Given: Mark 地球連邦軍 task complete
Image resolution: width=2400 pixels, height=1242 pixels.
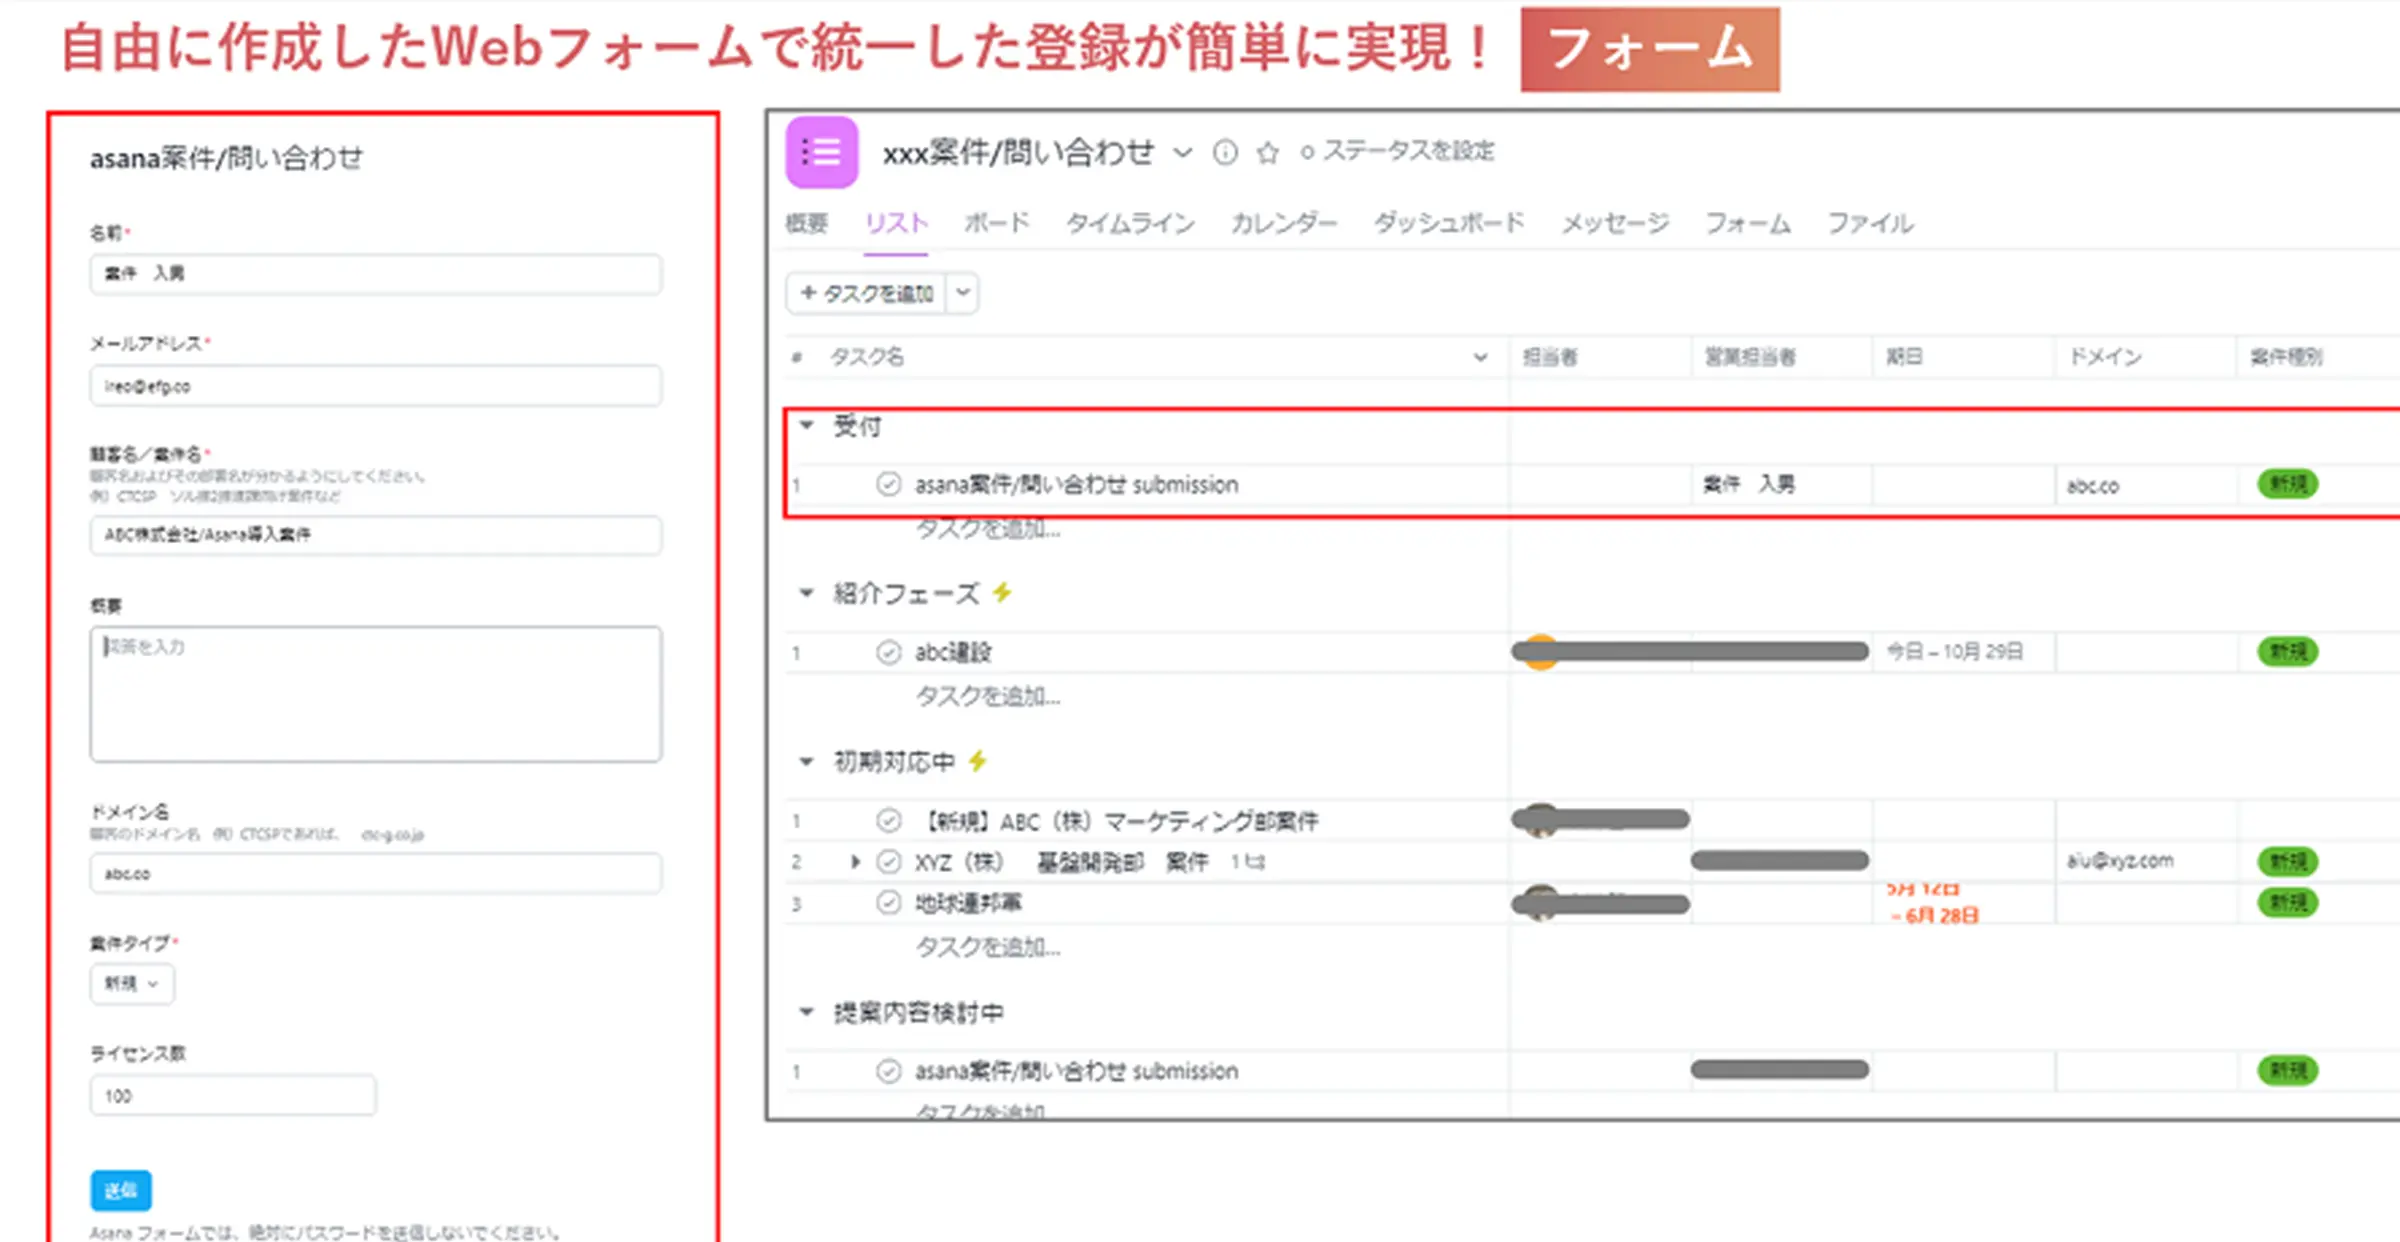Looking at the screenshot, I should click(888, 903).
